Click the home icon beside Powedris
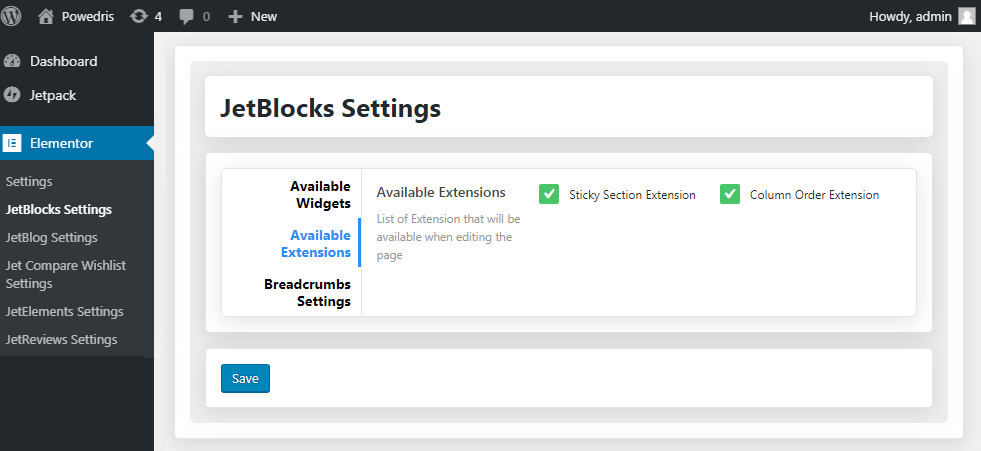 click(x=46, y=16)
